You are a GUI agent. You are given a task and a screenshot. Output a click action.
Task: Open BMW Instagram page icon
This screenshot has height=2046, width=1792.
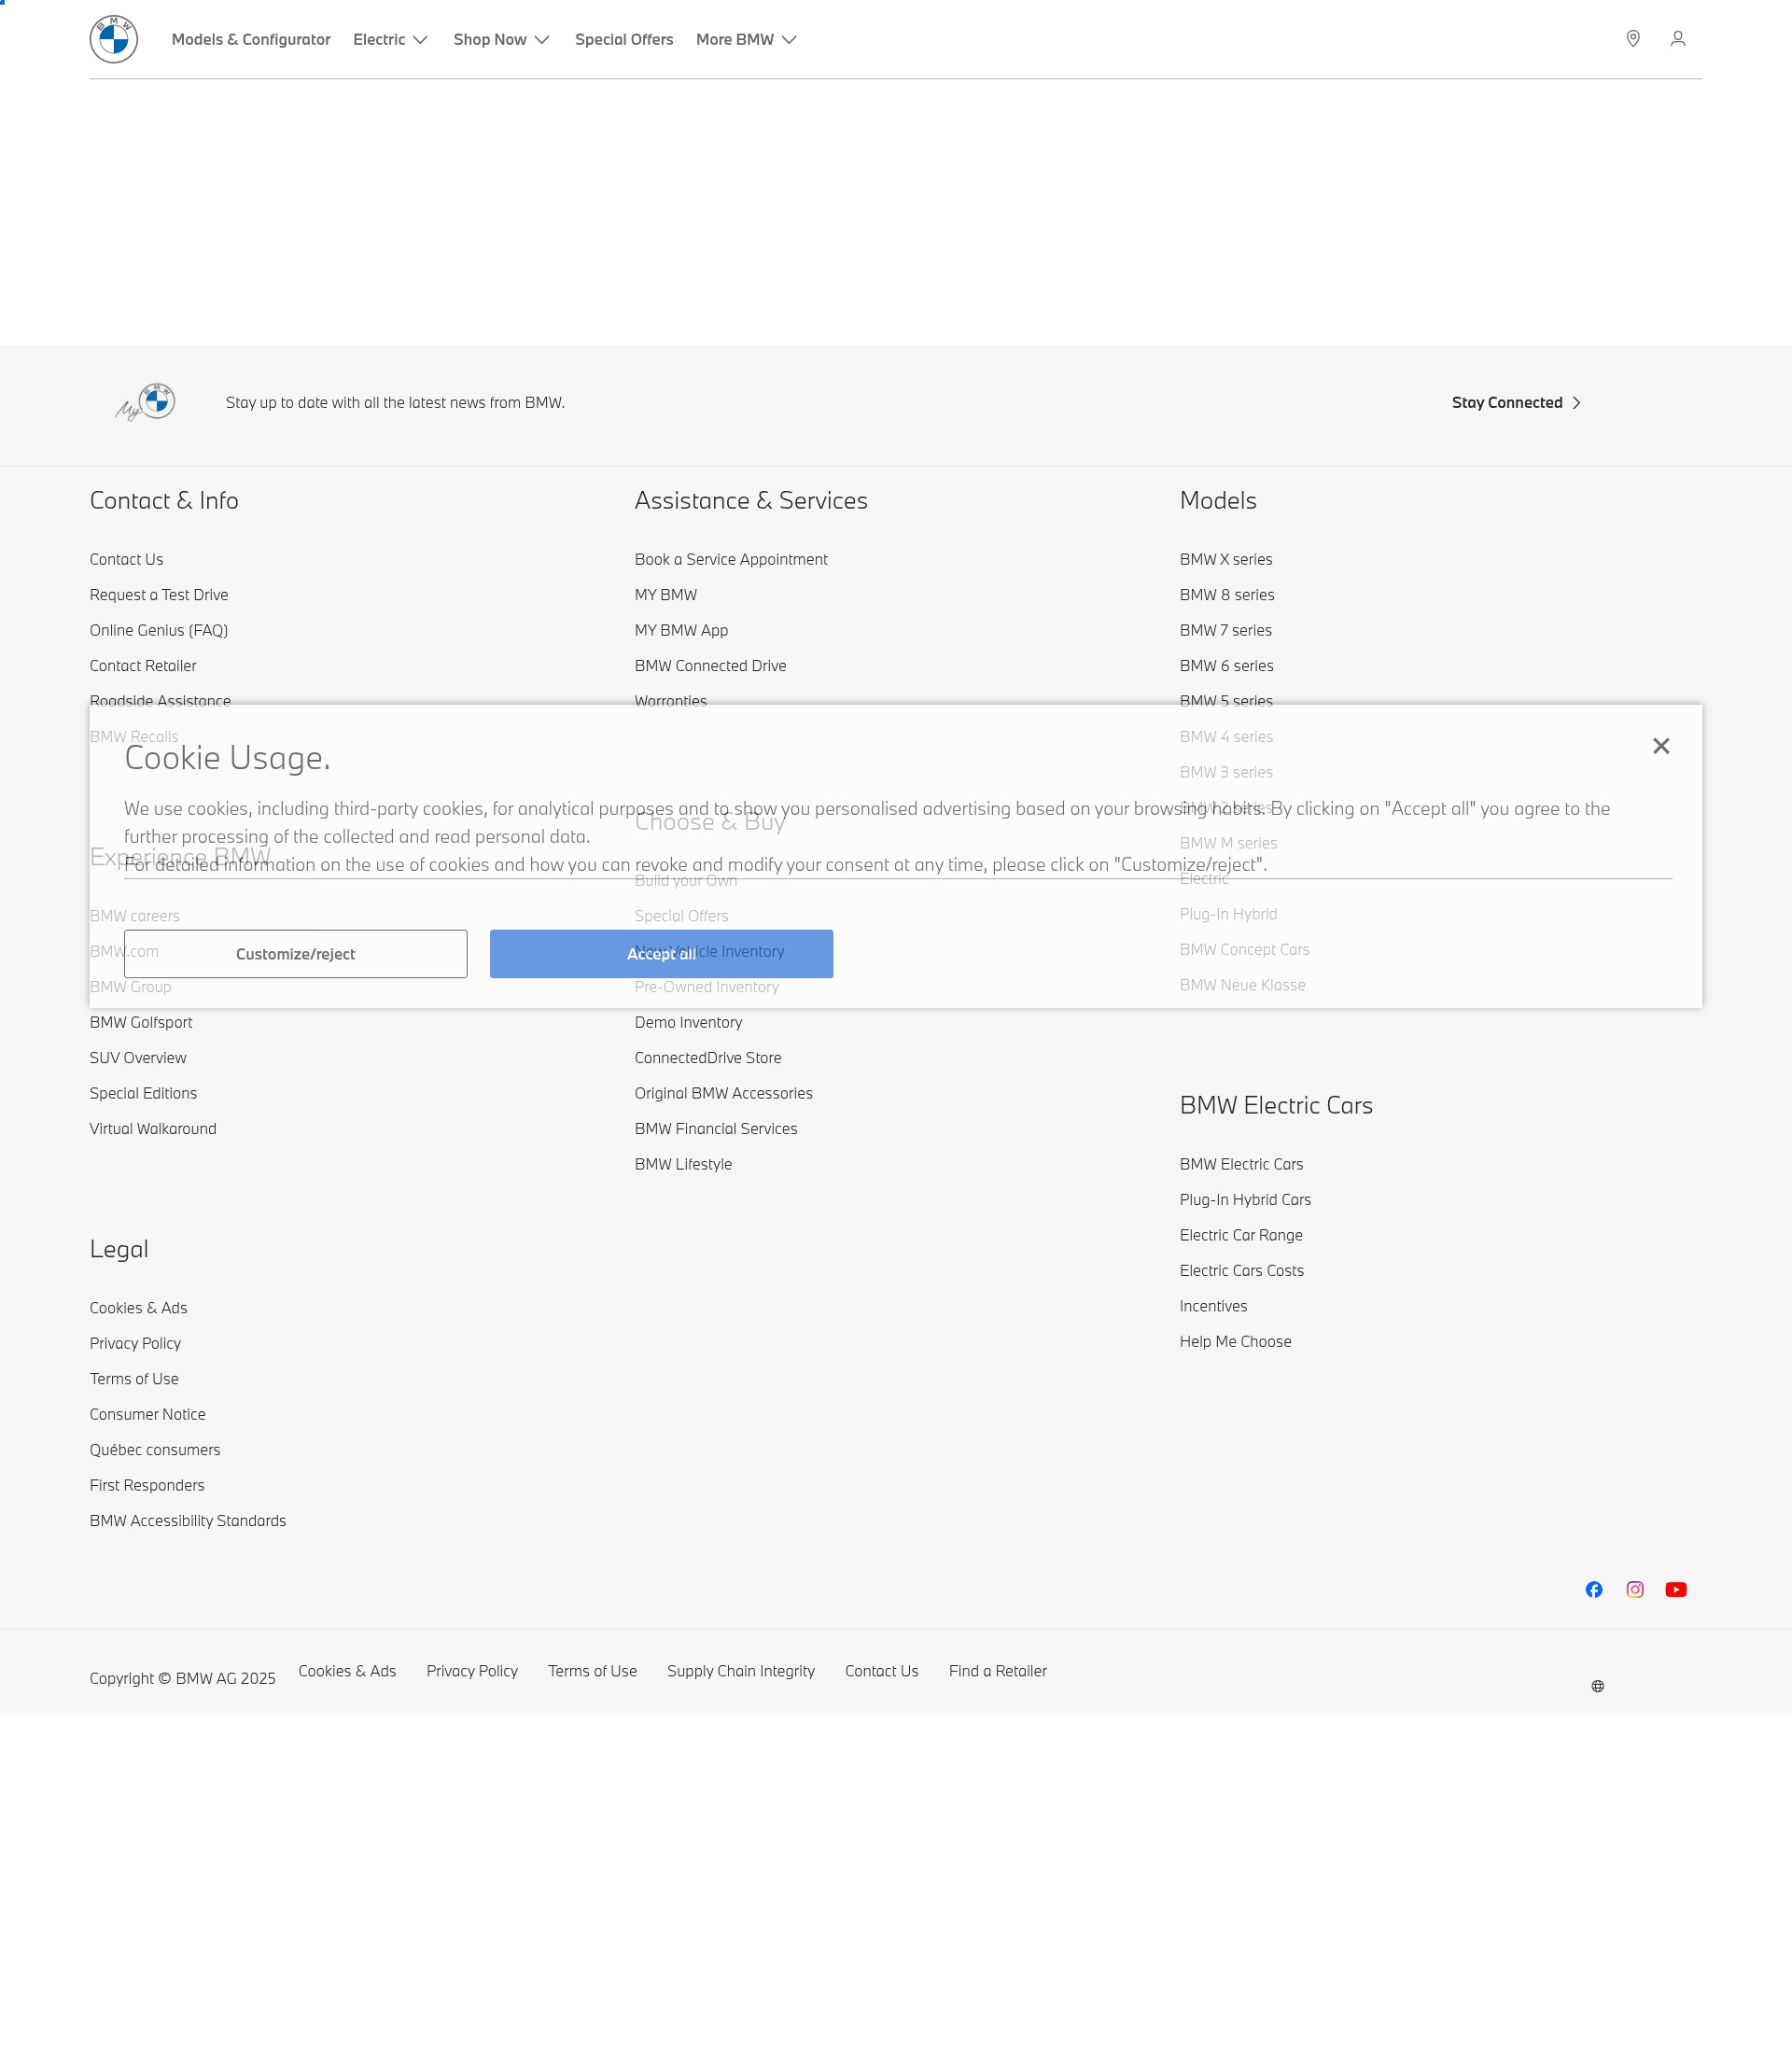click(1634, 1589)
